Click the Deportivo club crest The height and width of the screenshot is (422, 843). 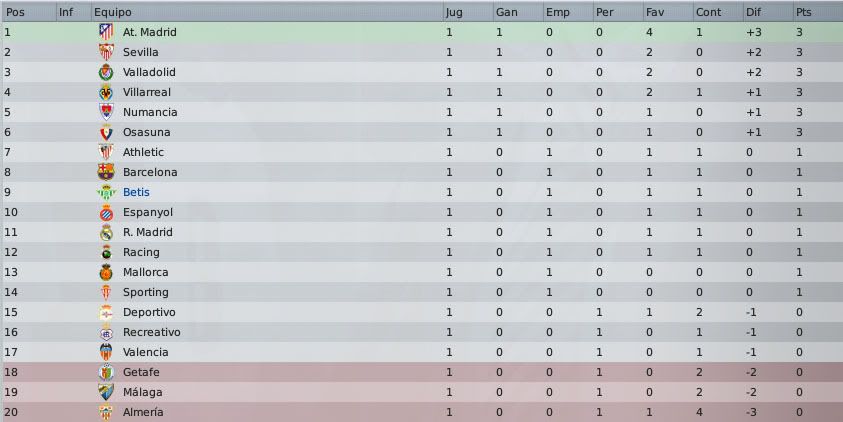click(106, 312)
